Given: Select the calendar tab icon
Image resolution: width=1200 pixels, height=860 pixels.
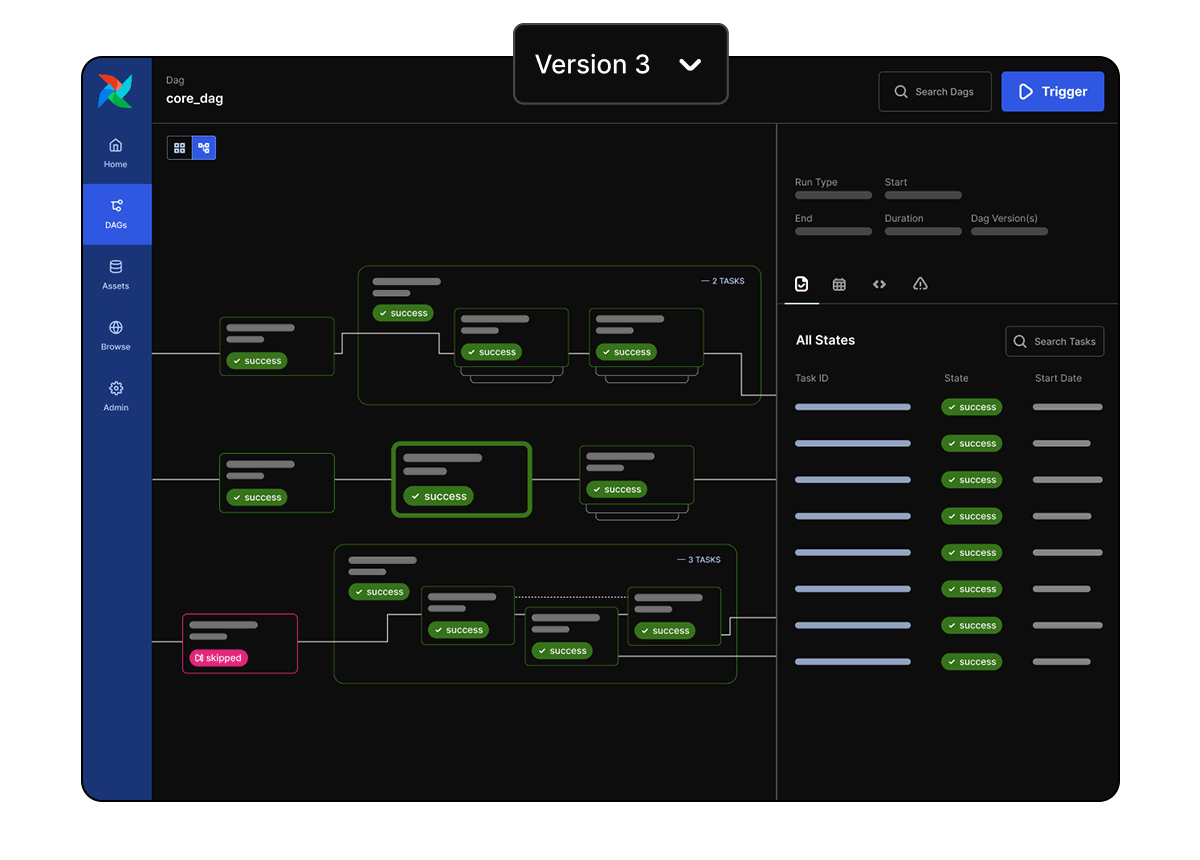Looking at the screenshot, I should (x=840, y=284).
